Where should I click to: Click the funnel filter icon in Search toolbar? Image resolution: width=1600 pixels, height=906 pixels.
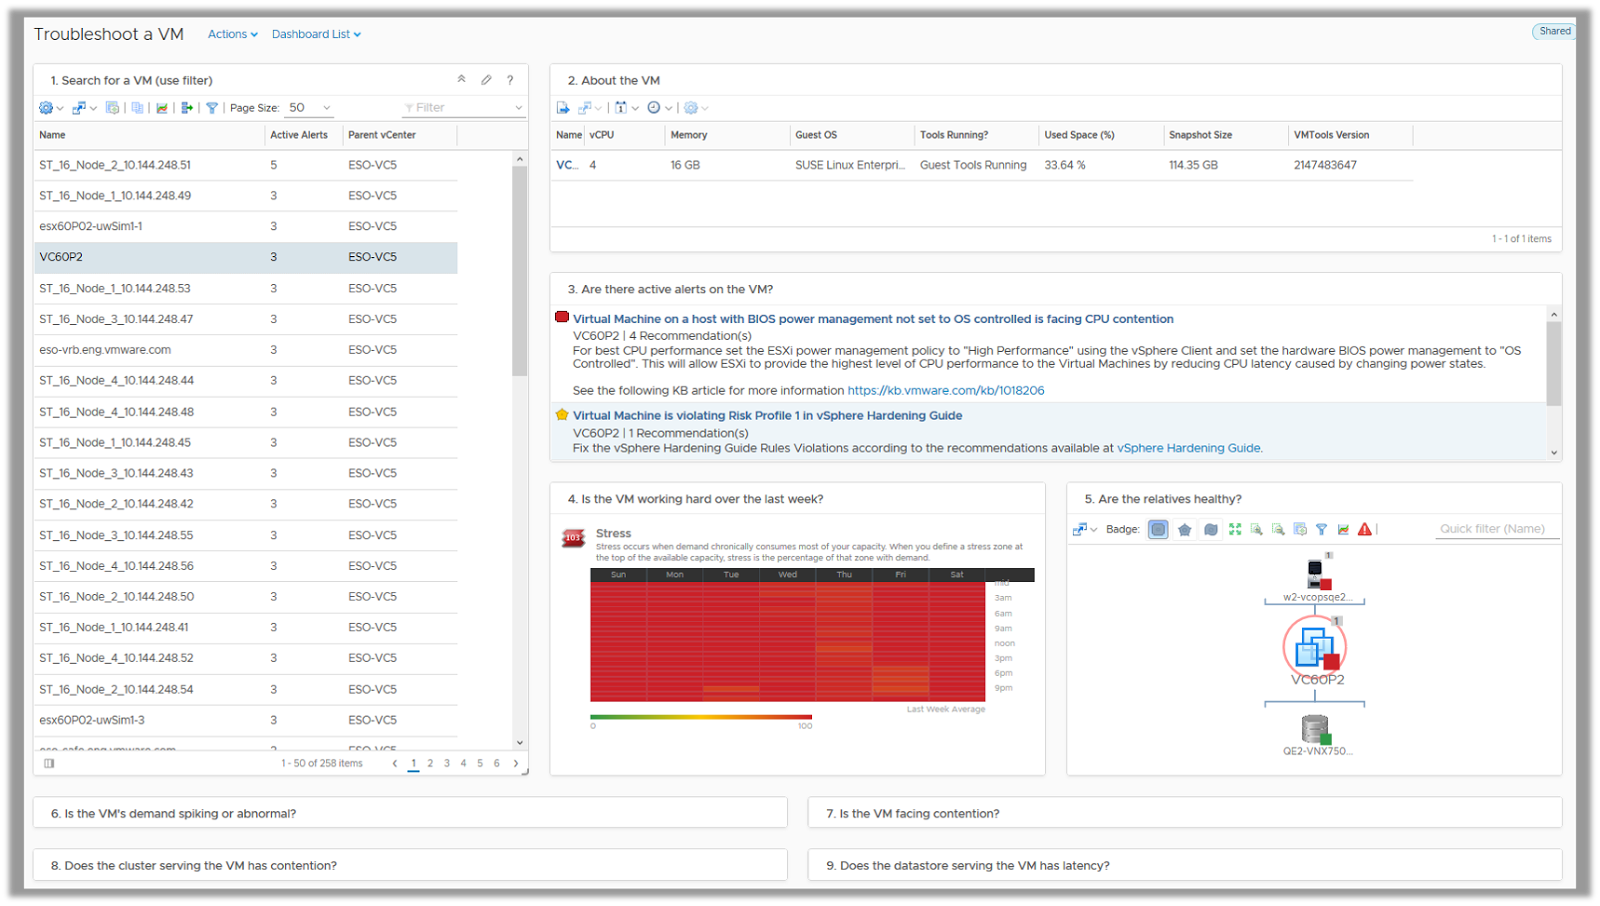(212, 108)
